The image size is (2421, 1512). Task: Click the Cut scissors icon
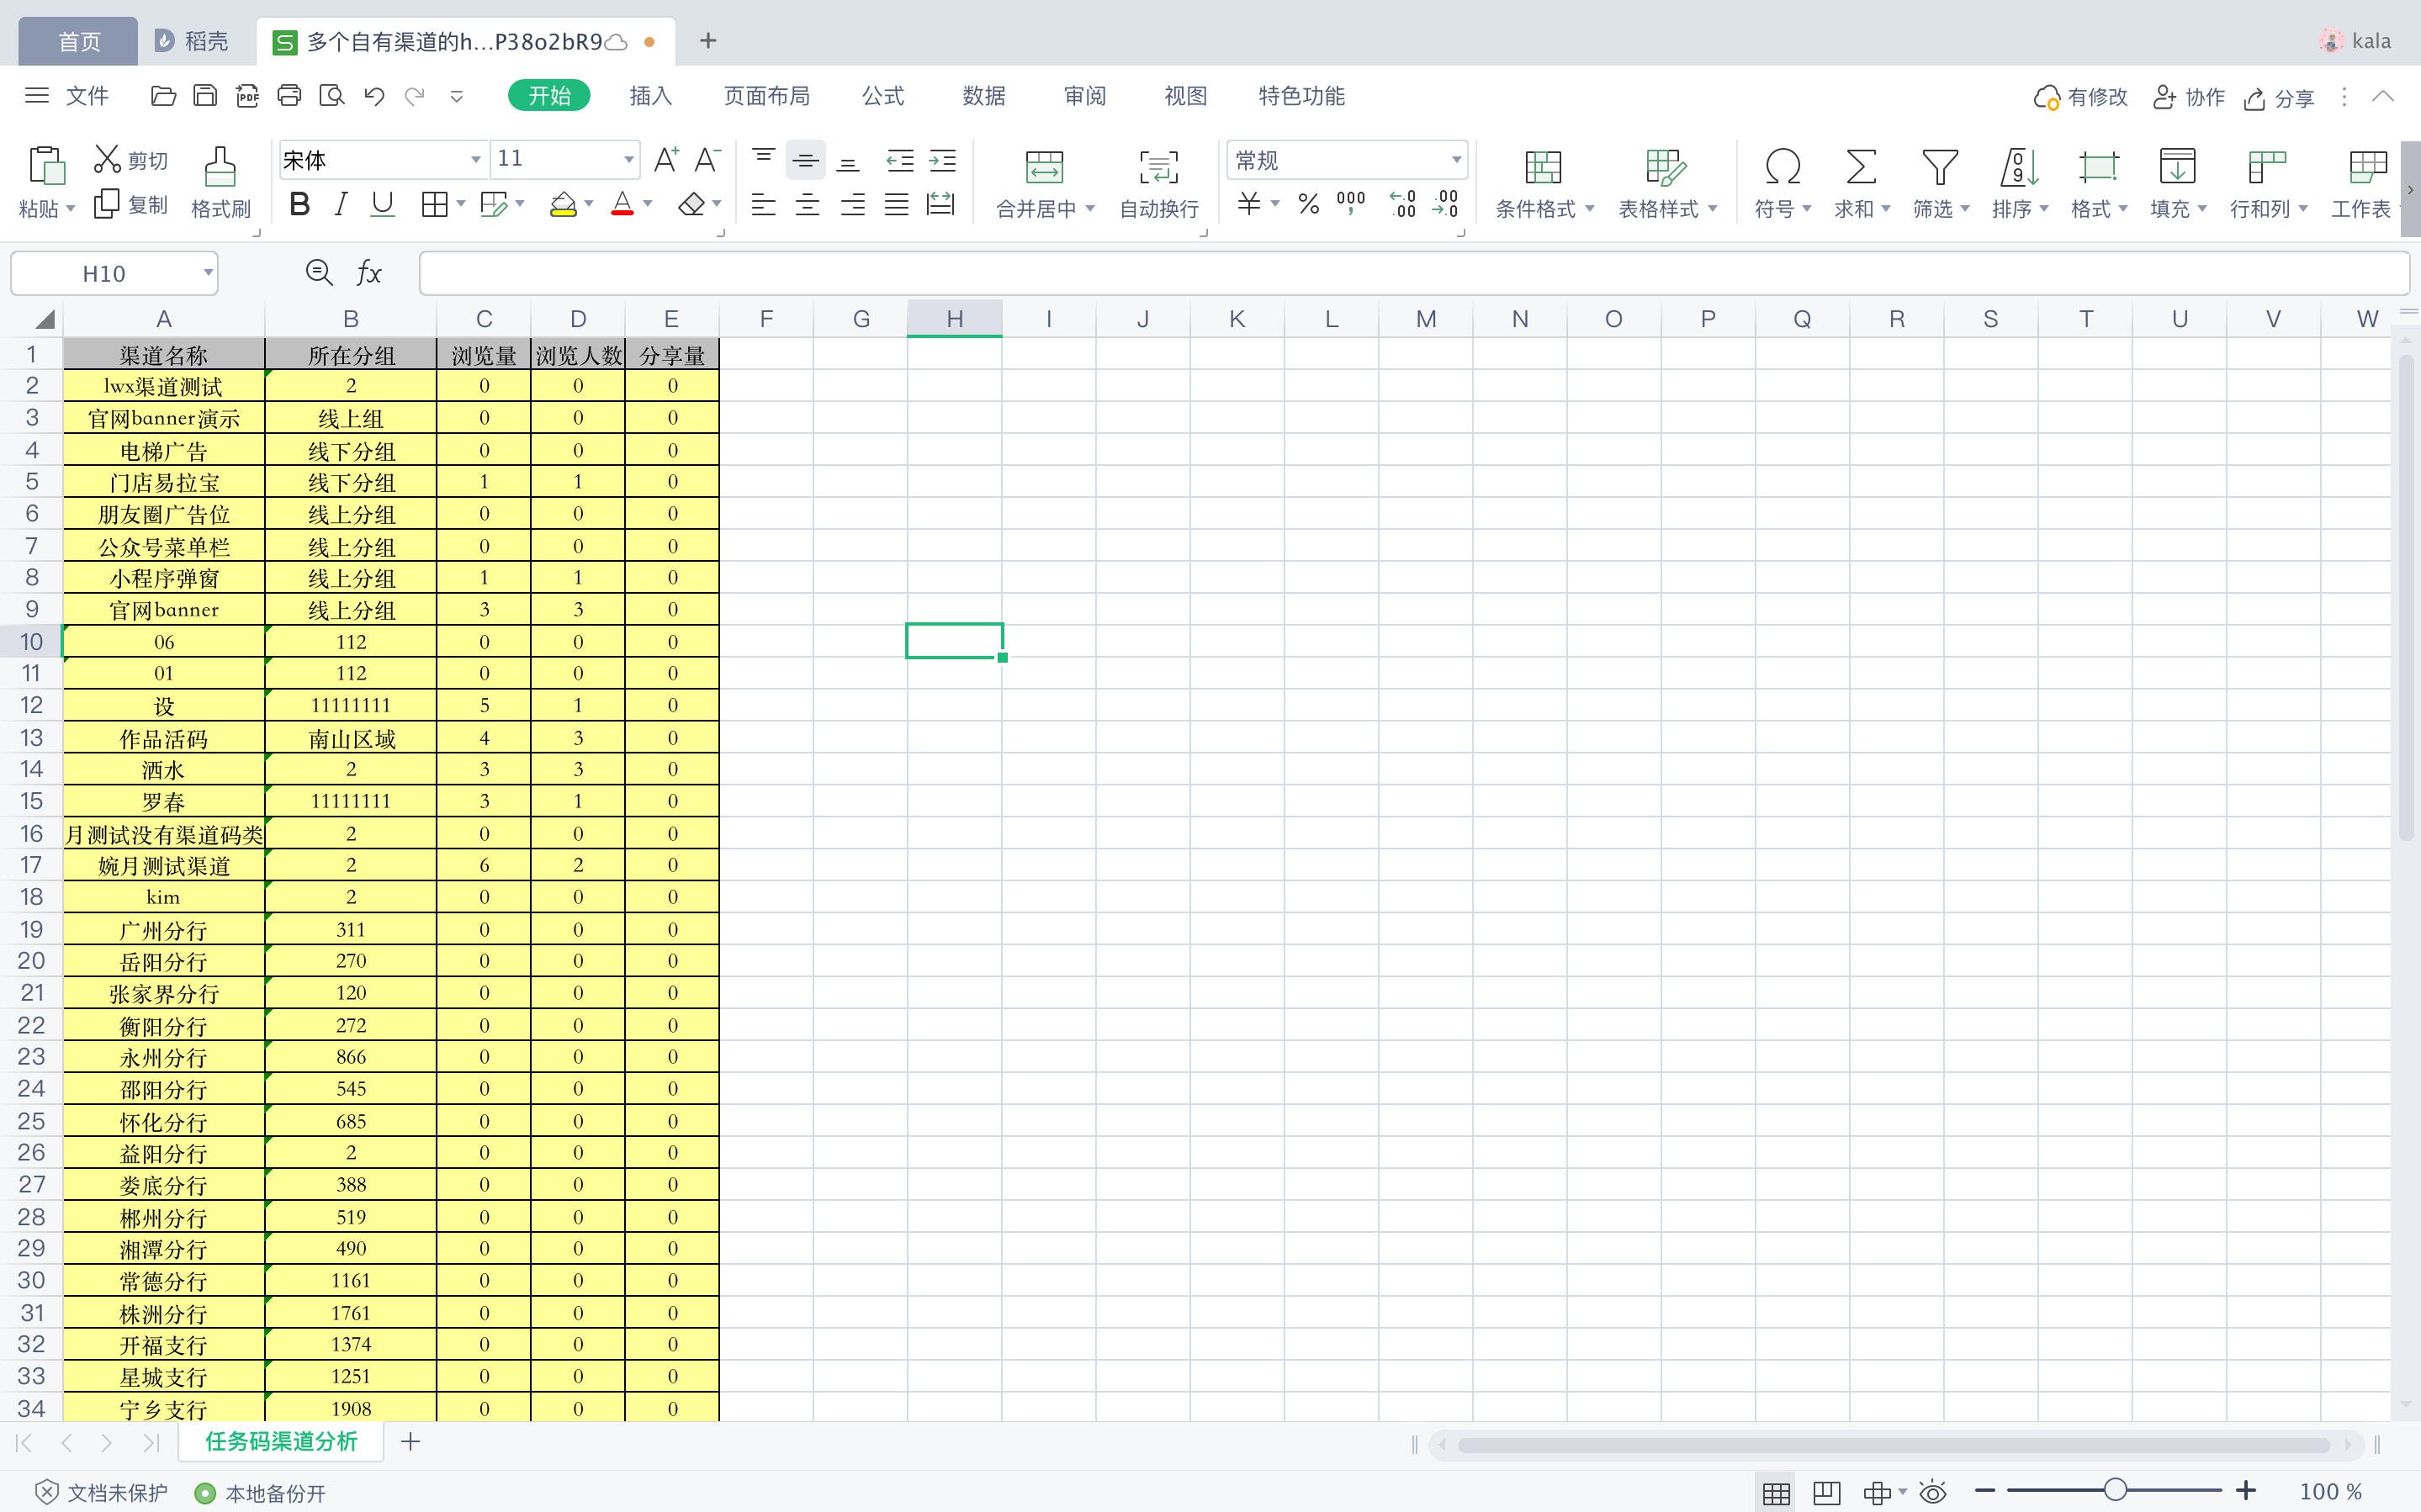coord(107,159)
